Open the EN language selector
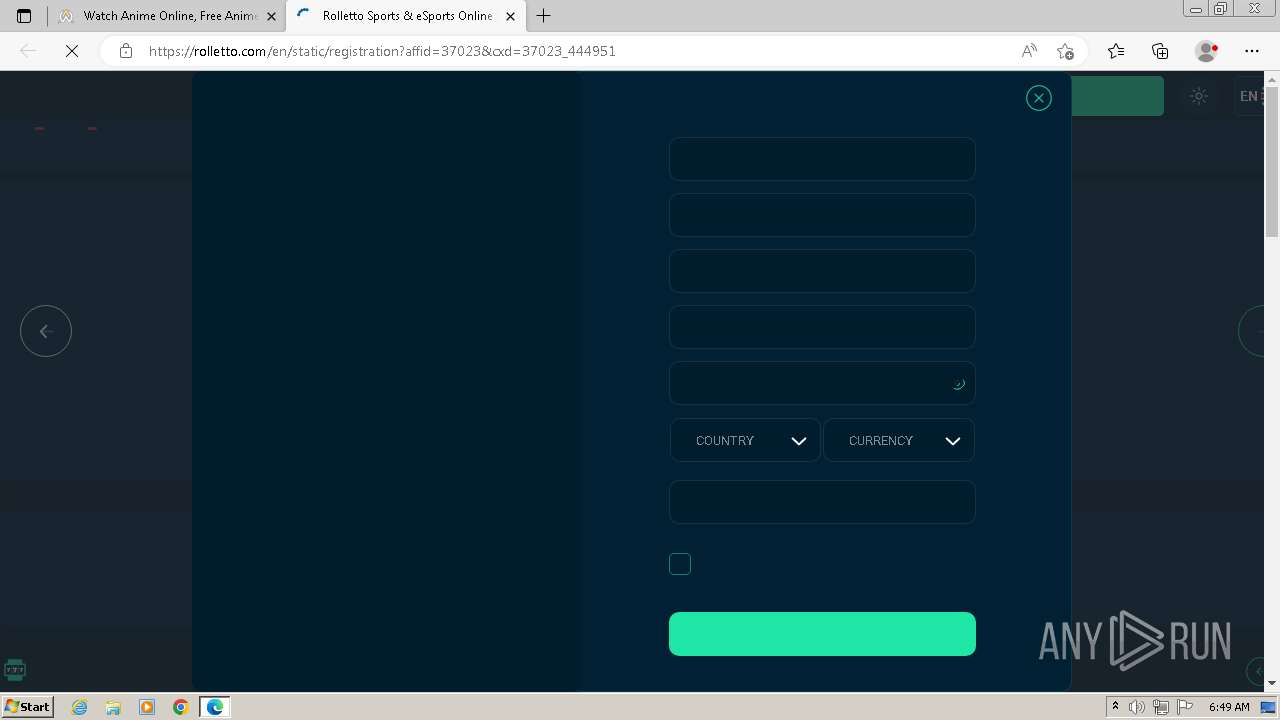This screenshot has height=720, width=1280. click(1249, 96)
